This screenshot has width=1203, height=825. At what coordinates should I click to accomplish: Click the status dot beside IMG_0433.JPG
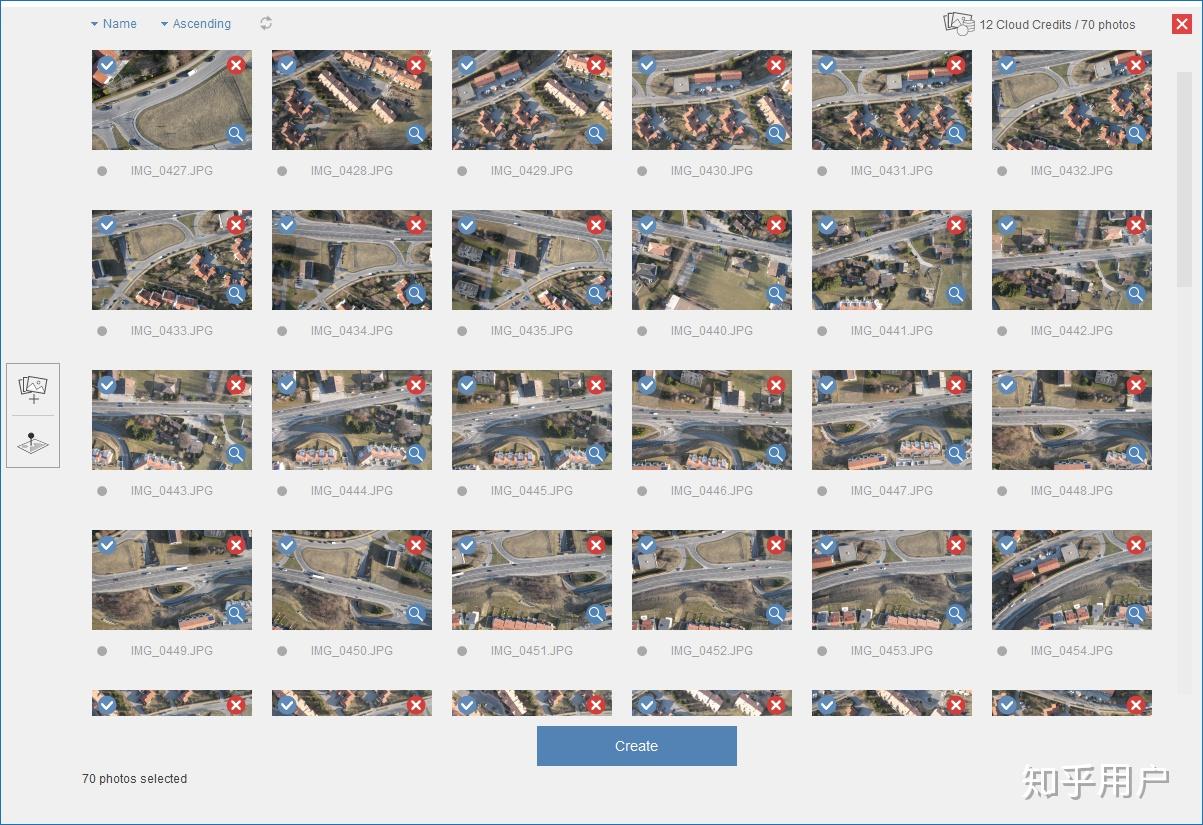point(102,330)
